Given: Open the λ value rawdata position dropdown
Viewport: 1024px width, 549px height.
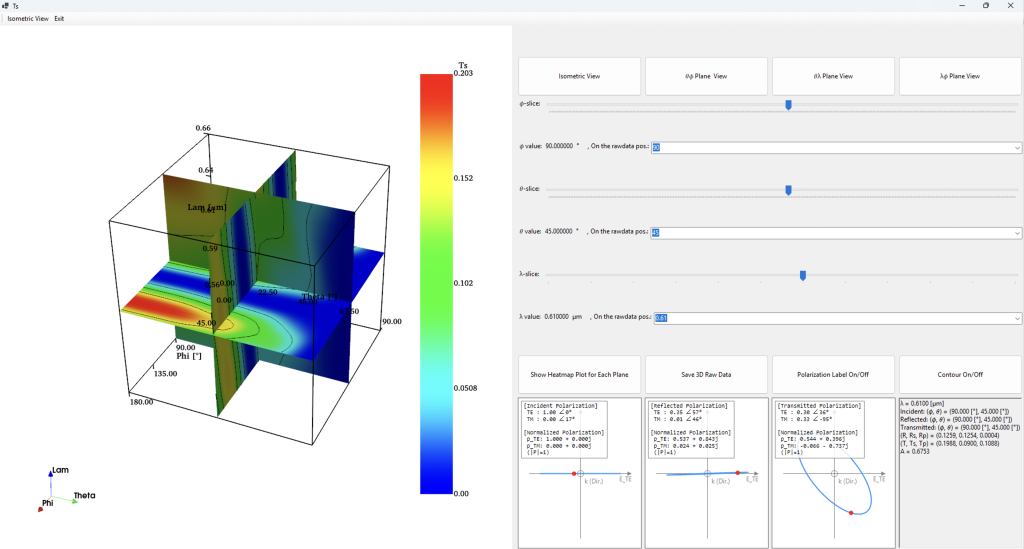Looking at the screenshot, I should point(1017,318).
